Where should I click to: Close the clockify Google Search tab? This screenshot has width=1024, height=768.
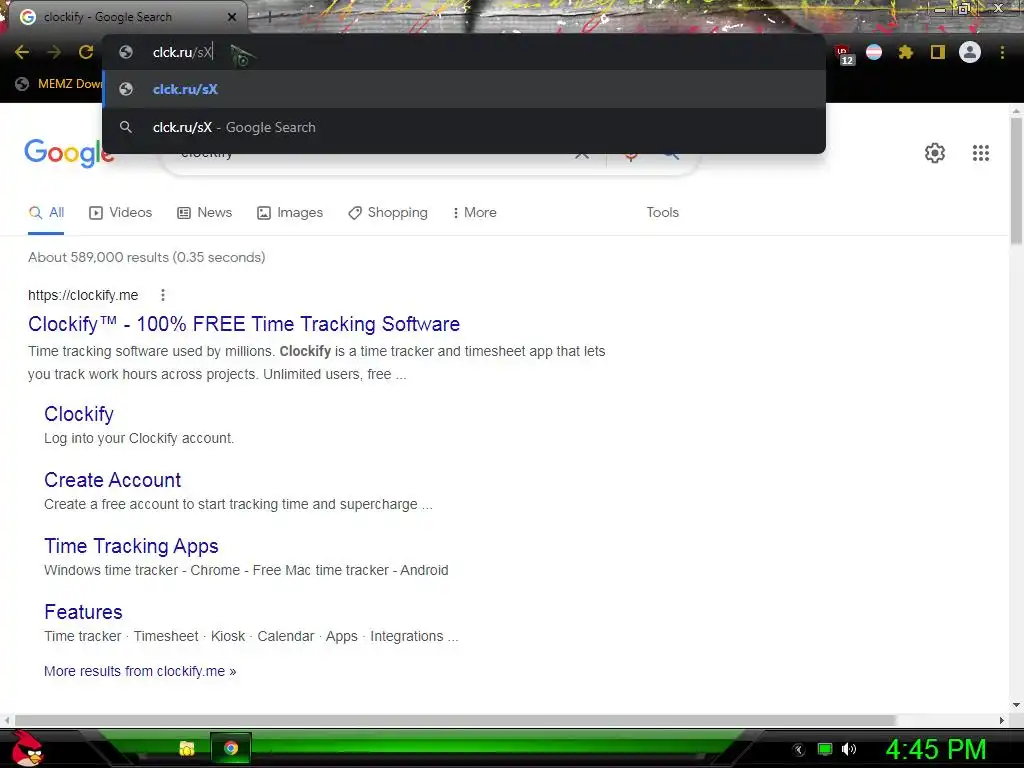232,17
